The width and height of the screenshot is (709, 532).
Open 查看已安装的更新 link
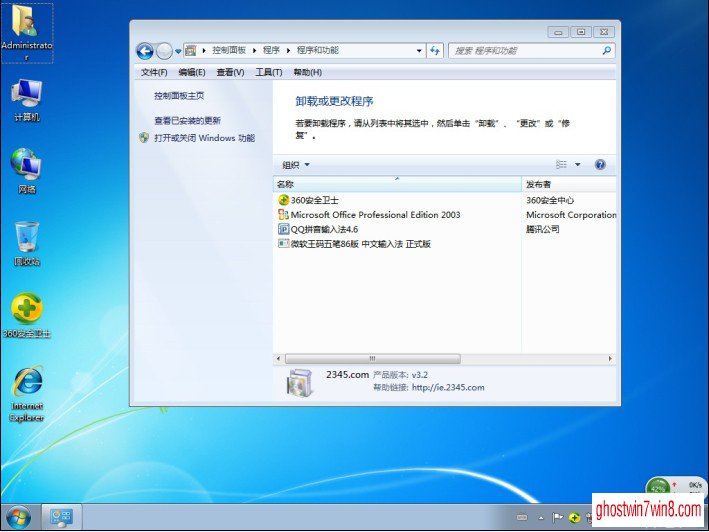[x=187, y=121]
